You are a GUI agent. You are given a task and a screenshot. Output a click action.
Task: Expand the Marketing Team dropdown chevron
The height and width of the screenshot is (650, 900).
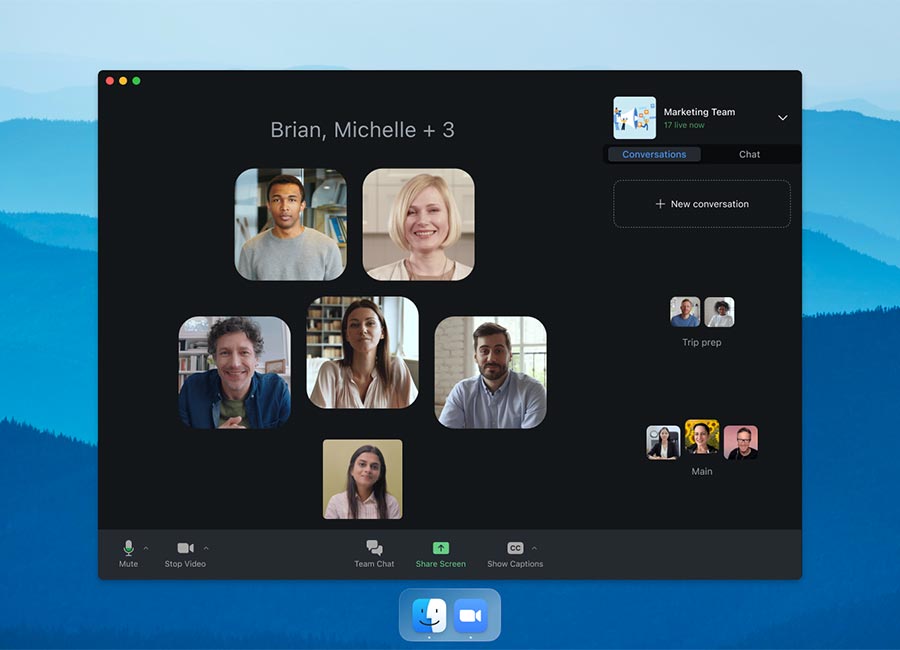782,118
